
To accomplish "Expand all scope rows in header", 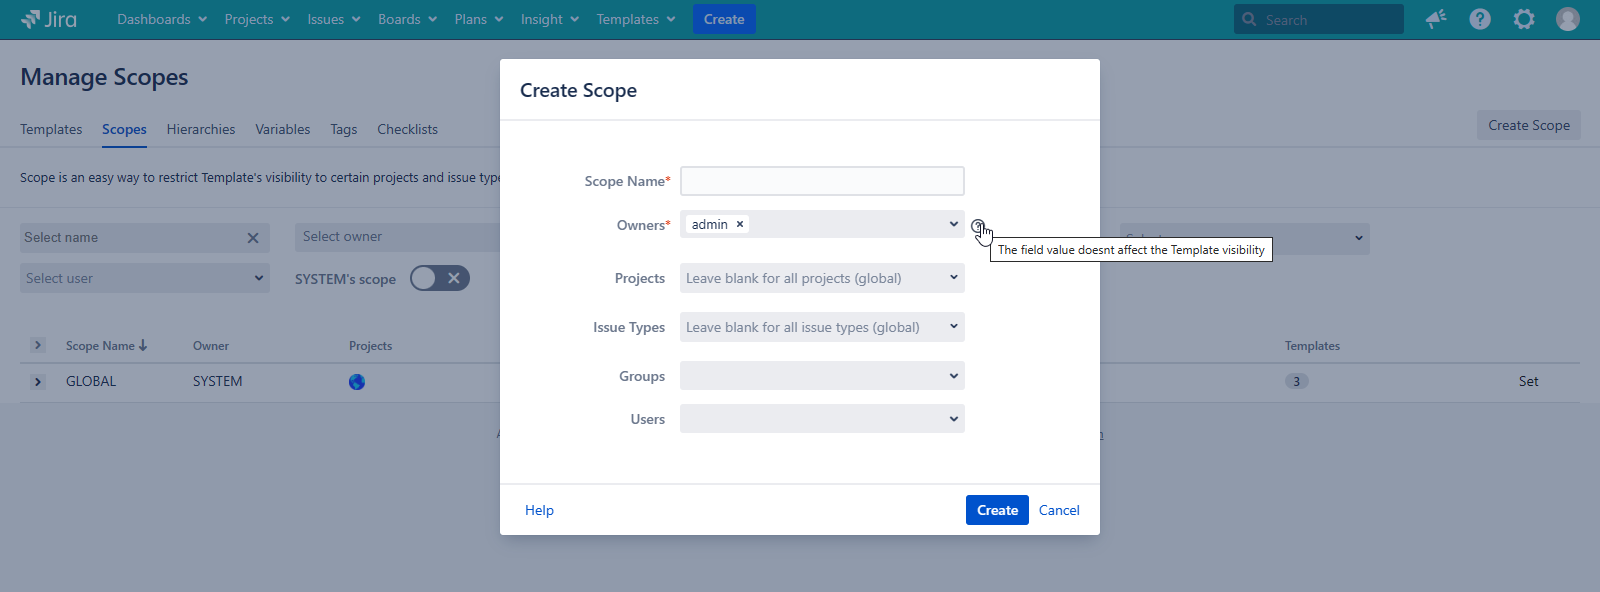I will [x=38, y=345].
